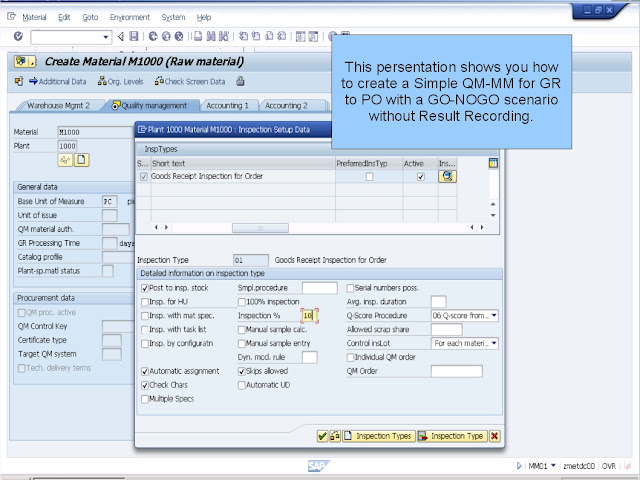Open the Goto menu
Viewport: 640px width, 480px height.
[90, 17]
